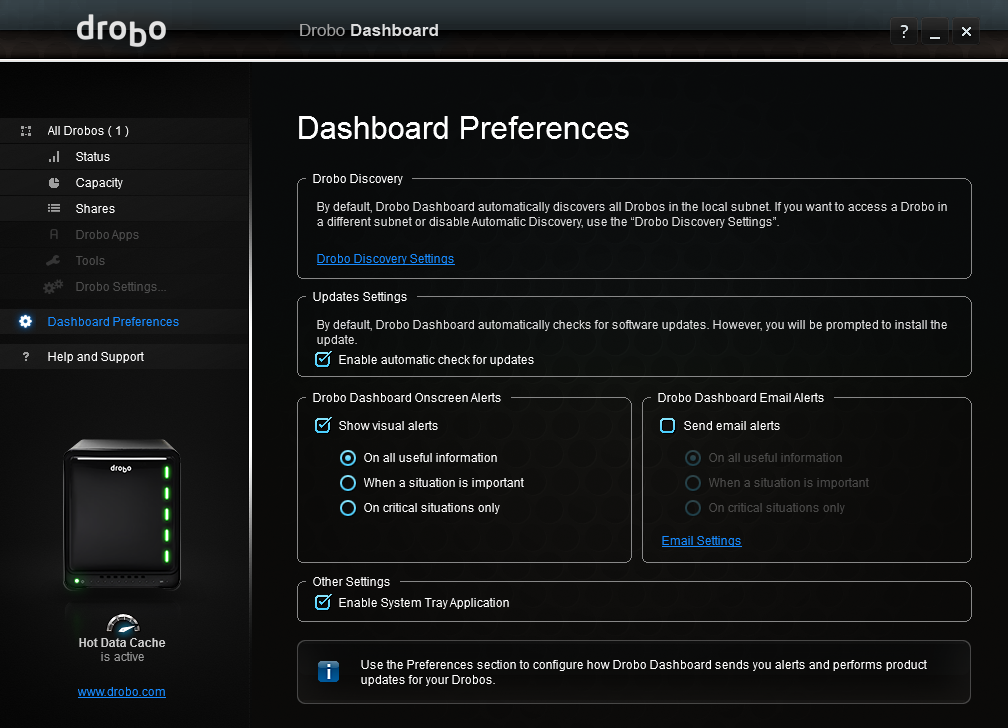Open help with the title bar question button
Viewport: 1008px width, 728px height.
click(x=904, y=32)
